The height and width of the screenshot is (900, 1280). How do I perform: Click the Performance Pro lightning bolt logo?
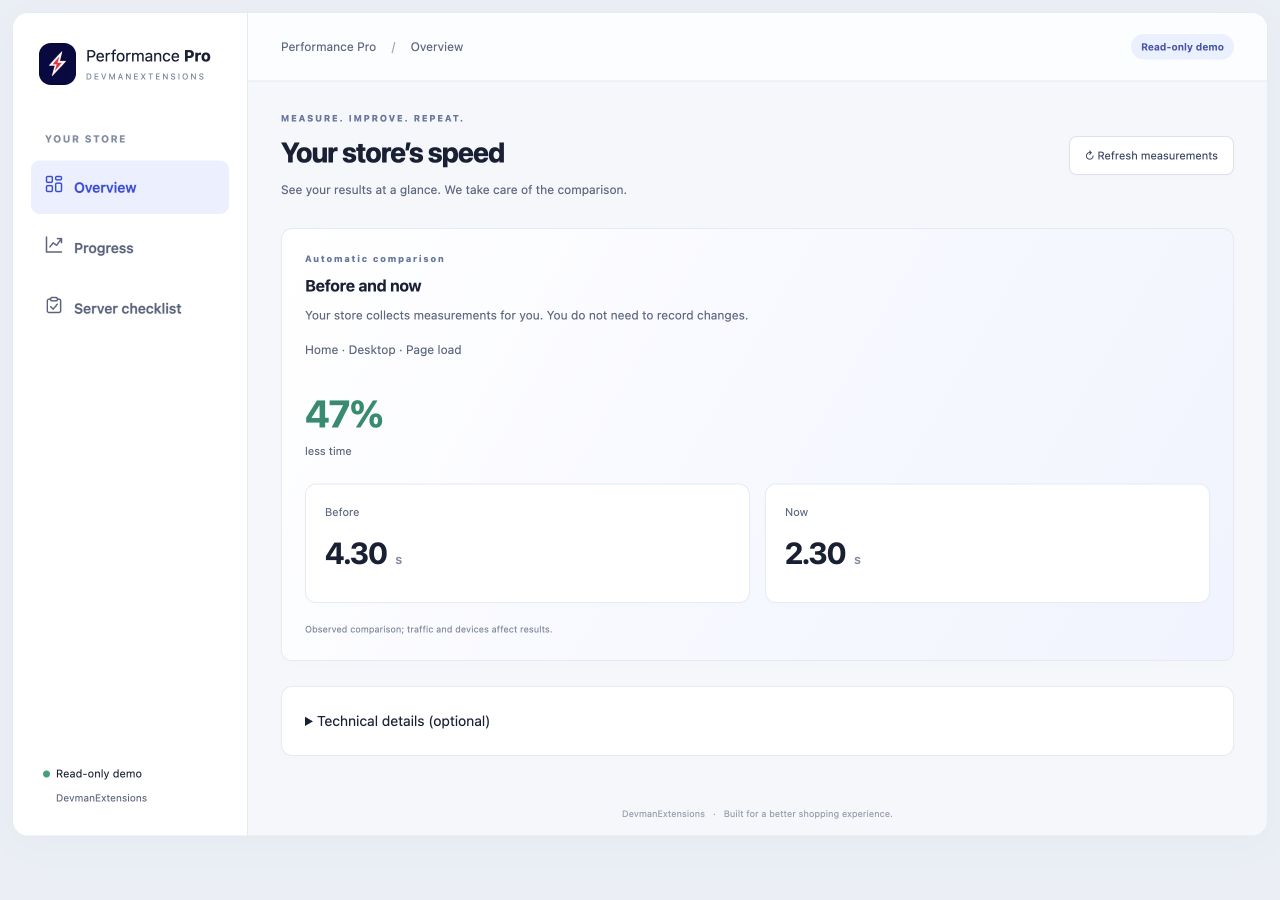pyautogui.click(x=57, y=64)
